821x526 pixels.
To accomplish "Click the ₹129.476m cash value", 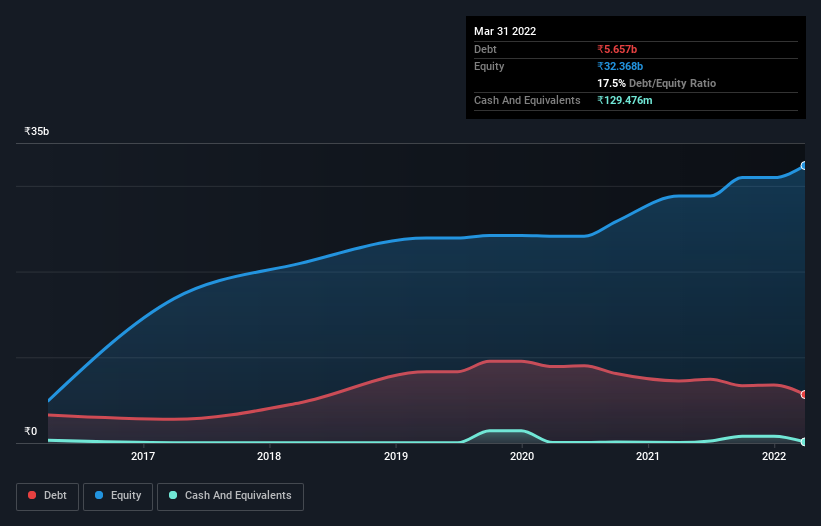I will click(x=625, y=100).
